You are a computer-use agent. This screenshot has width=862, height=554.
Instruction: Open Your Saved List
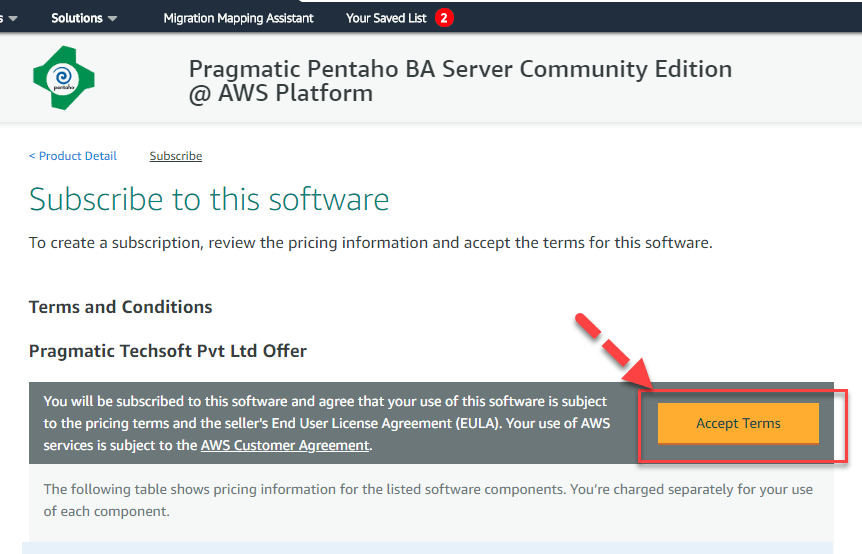click(x=386, y=18)
